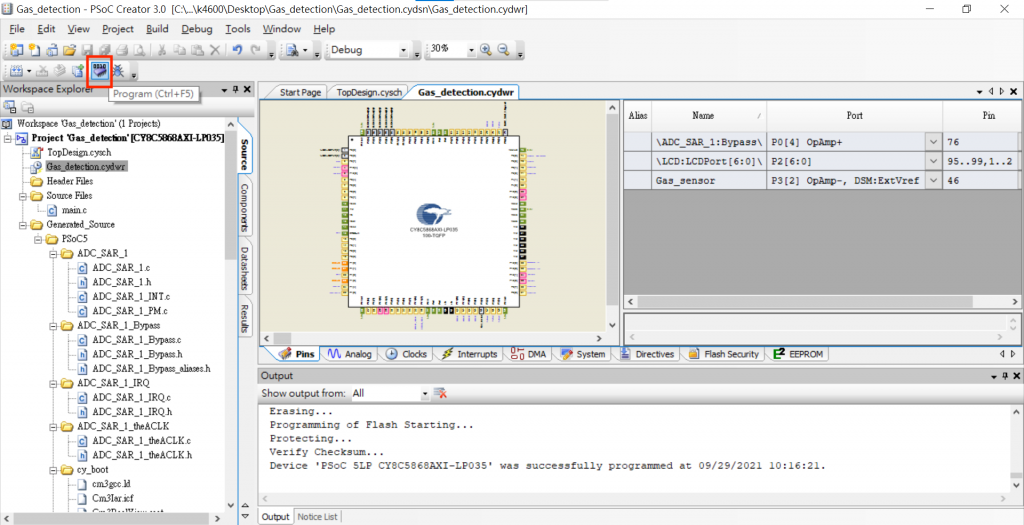The height and width of the screenshot is (525, 1024).
Task: Click the Save All toolbar icon
Action: coord(104,50)
